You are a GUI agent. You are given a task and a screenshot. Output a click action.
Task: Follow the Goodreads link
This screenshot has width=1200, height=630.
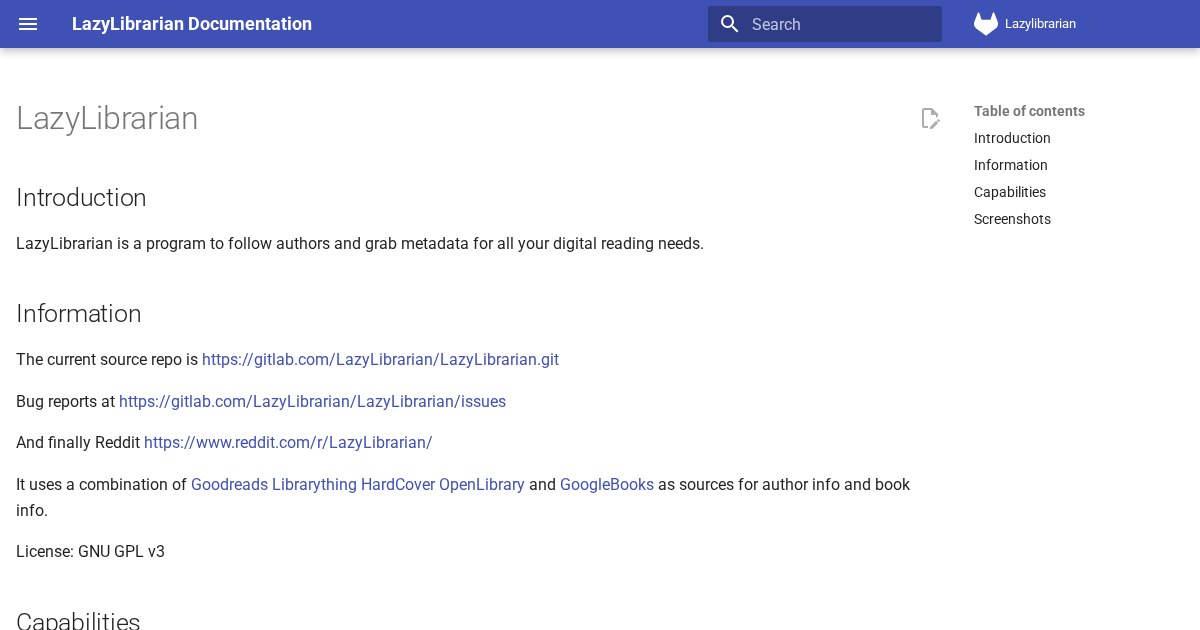click(229, 484)
